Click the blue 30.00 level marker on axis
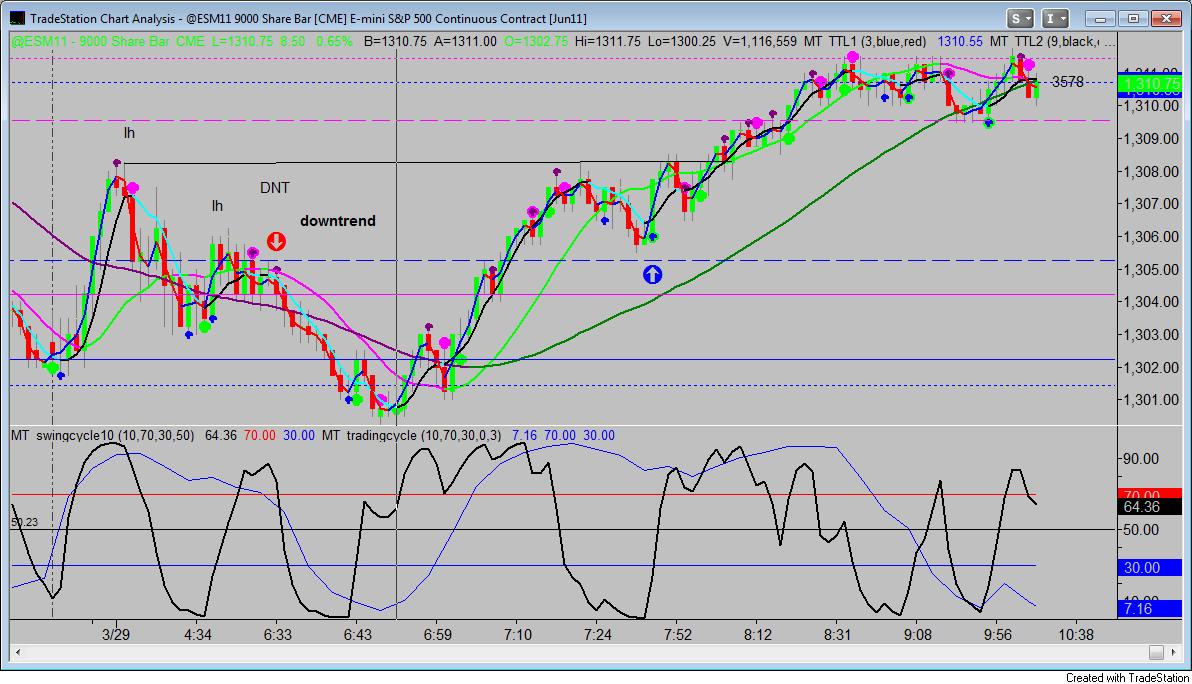 point(1151,568)
